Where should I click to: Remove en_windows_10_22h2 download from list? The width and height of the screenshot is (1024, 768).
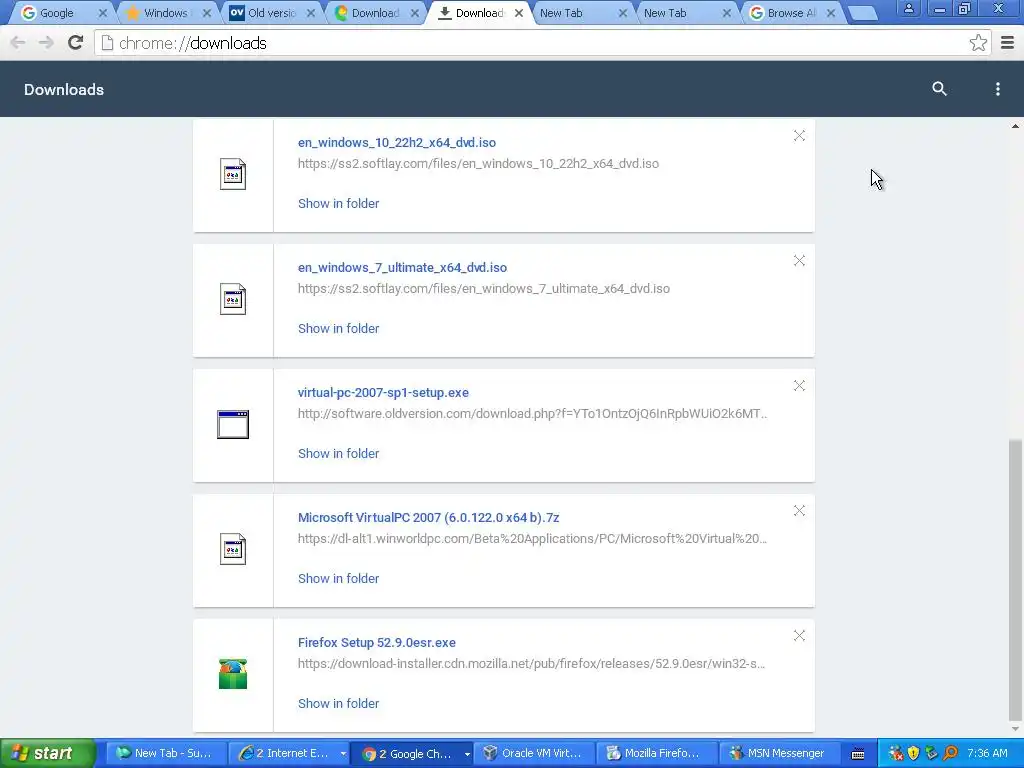click(799, 136)
